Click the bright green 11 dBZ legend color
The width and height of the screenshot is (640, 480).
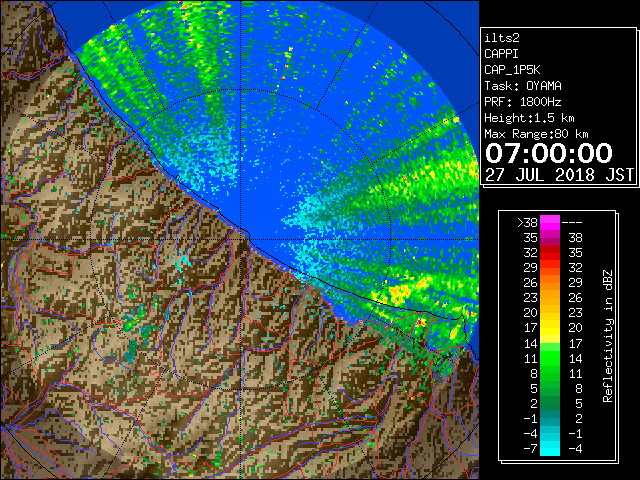tap(550, 358)
